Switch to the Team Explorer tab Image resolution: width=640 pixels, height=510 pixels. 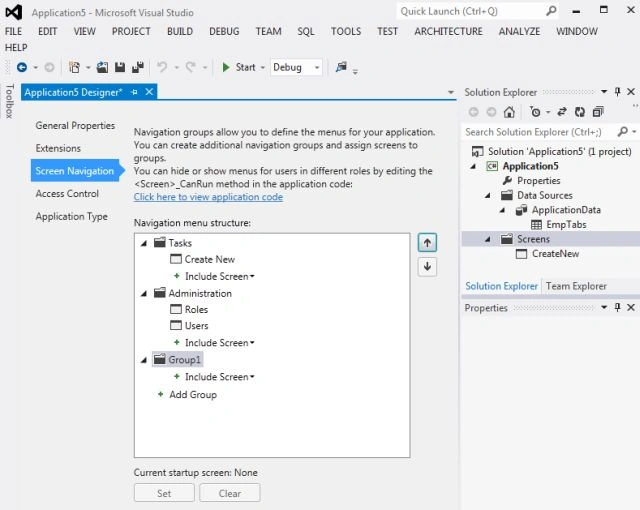click(x=576, y=286)
